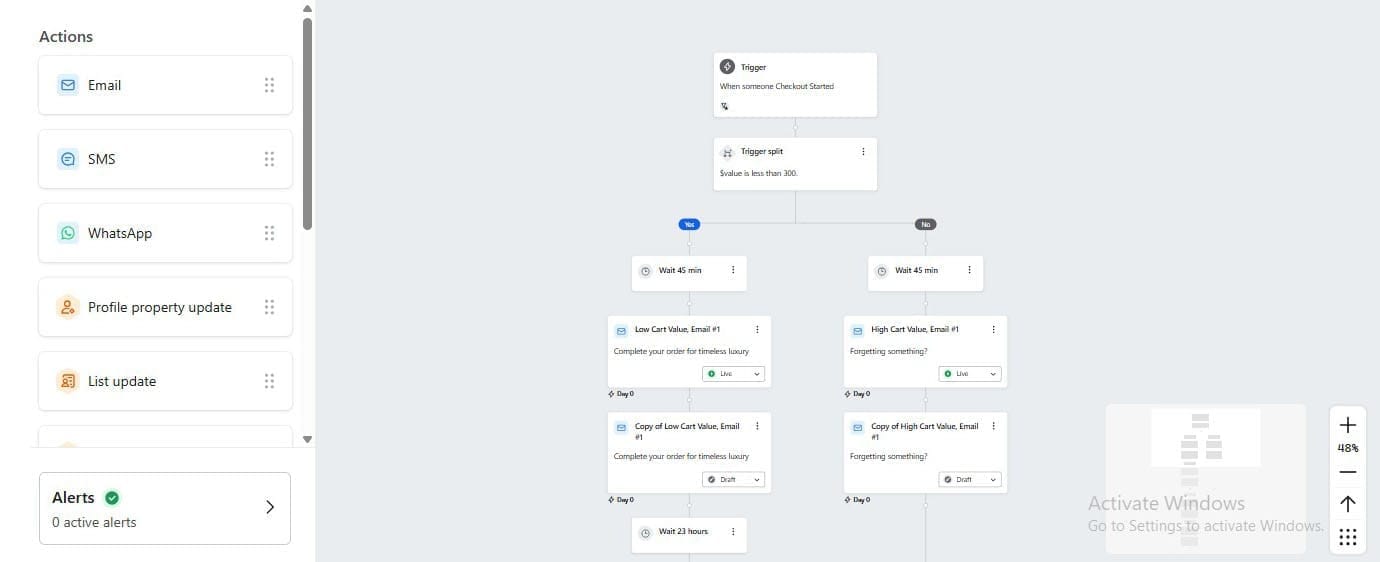Open Live status dropdown on Low Cart Email #1
Image resolution: width=1380 pixels, height=562 pixels.
[x=734, y=374]
